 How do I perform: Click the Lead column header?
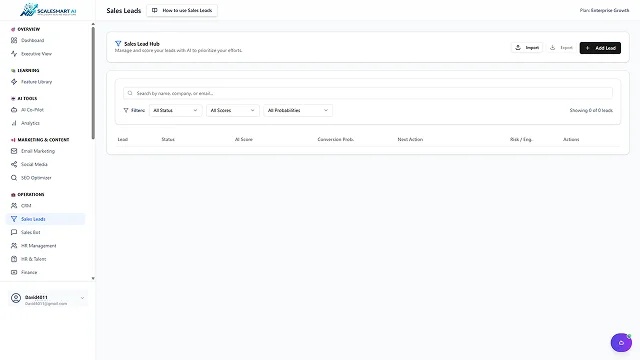[123, 140]
